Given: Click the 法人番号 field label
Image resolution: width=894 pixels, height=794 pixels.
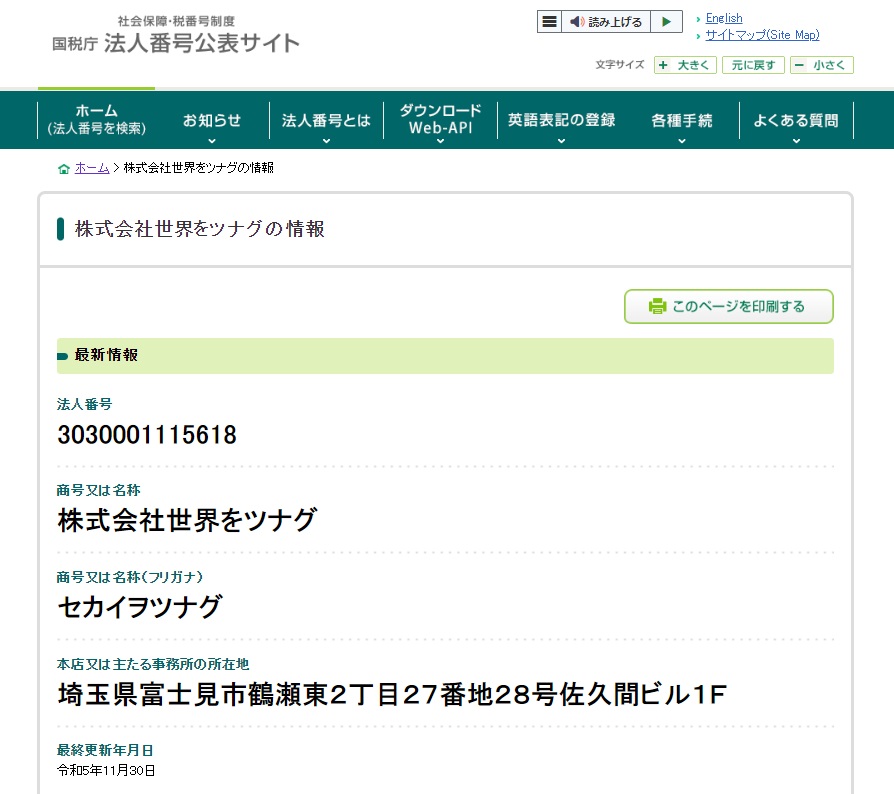Looking at the screenshot, I should click(84, 404).
